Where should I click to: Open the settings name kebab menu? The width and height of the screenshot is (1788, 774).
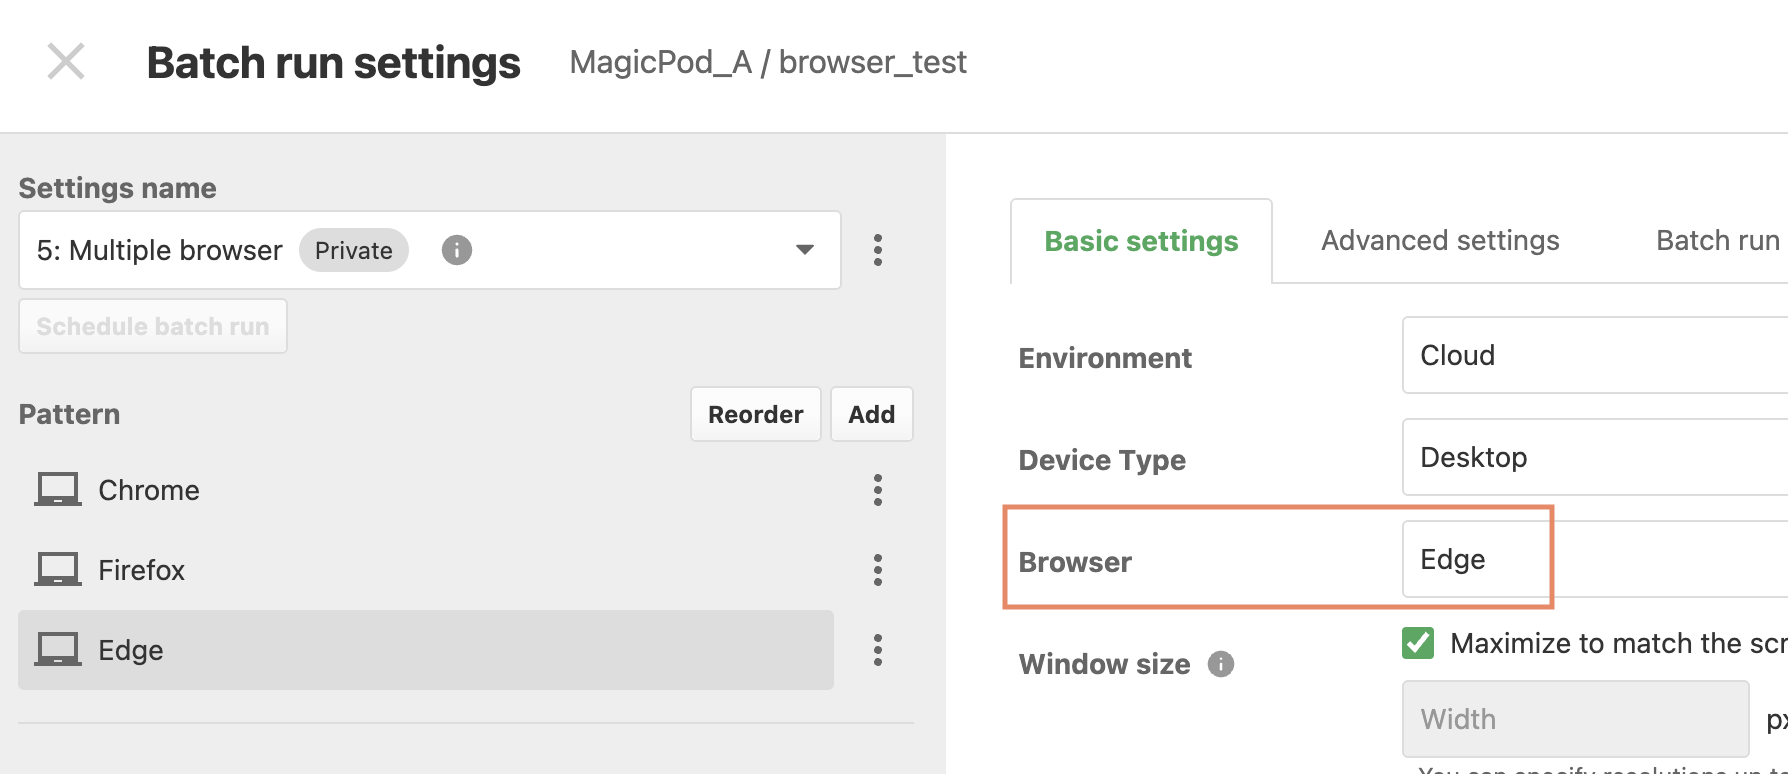coord(878,250)
